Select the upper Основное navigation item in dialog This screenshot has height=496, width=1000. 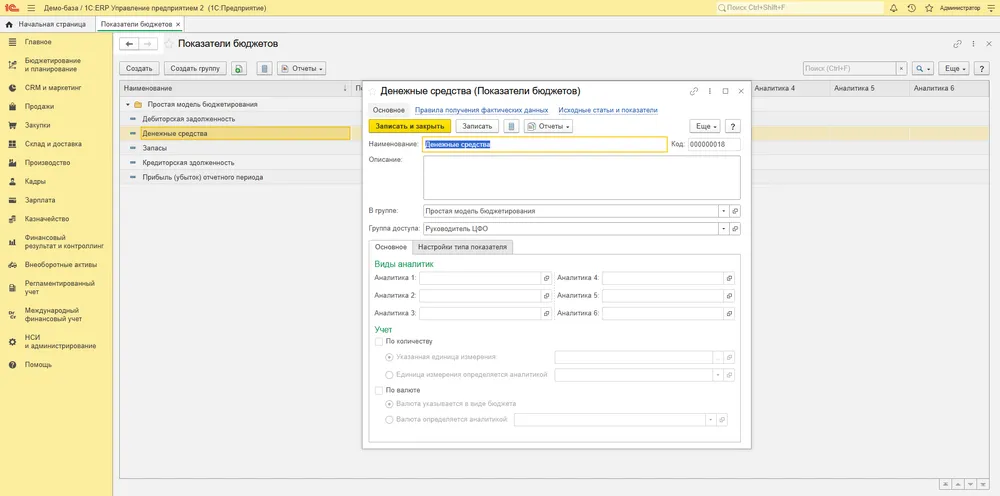[x=389, y=110]
